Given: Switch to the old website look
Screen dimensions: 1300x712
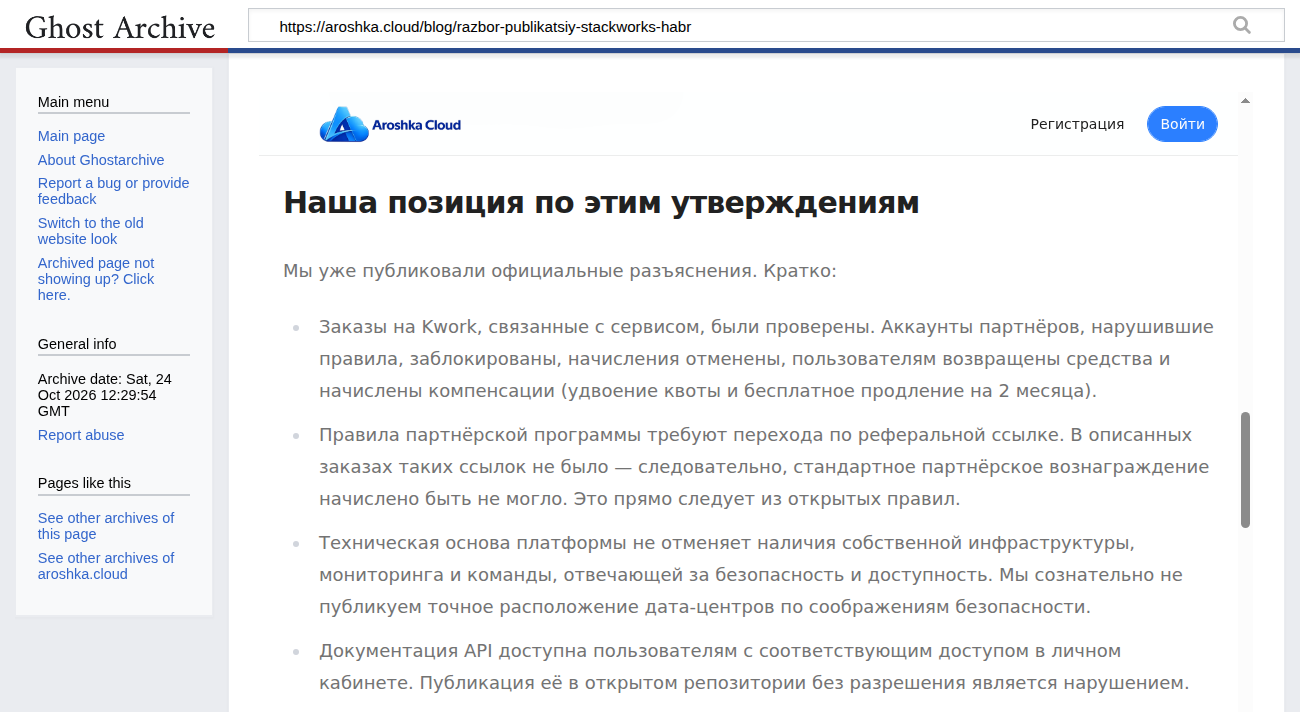Looking at the screenshot, I should (91, 231).
